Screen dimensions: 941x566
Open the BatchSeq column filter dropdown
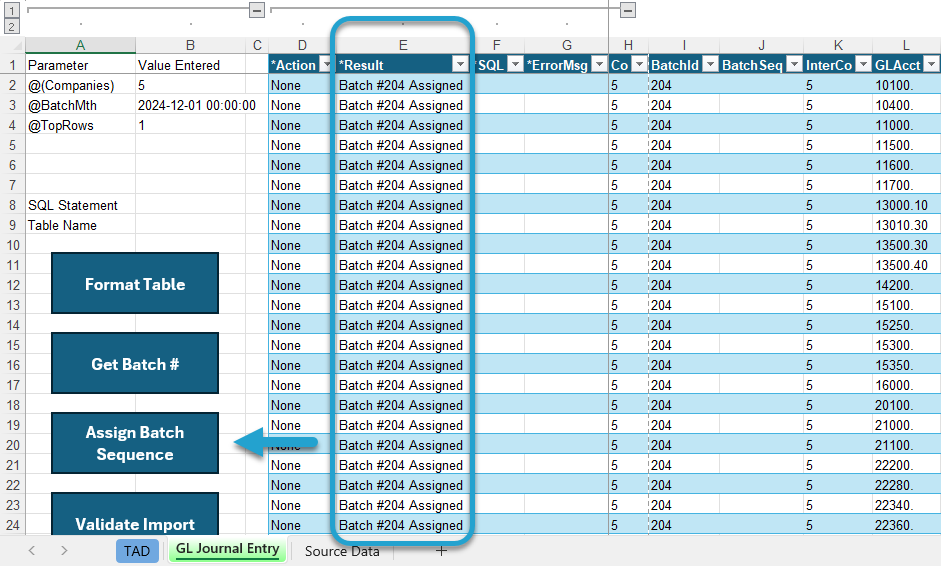794,64
